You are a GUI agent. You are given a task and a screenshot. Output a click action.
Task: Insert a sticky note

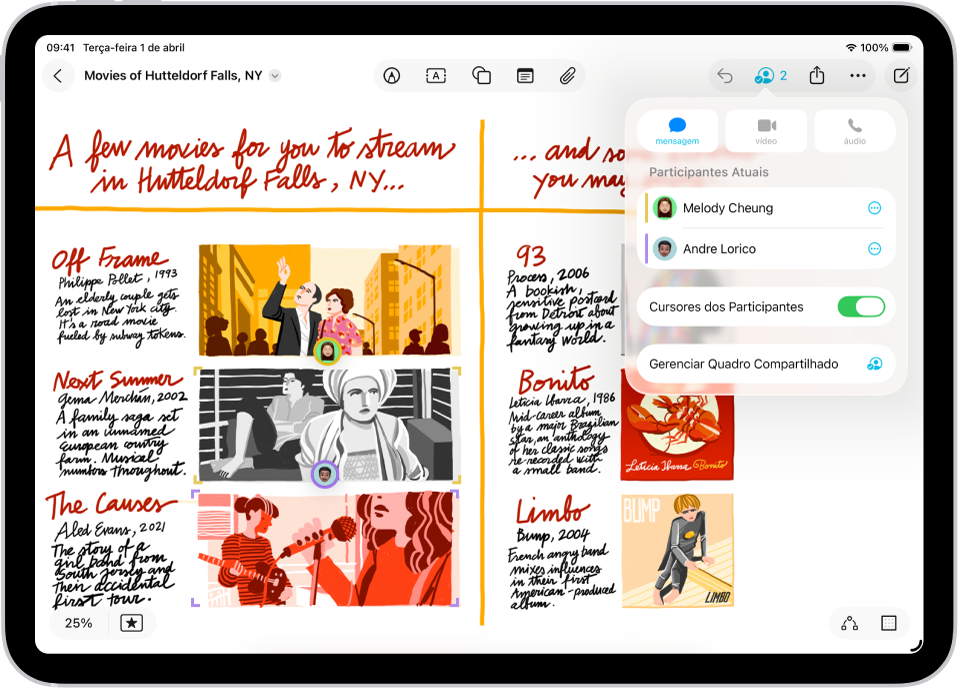(524, 75)
